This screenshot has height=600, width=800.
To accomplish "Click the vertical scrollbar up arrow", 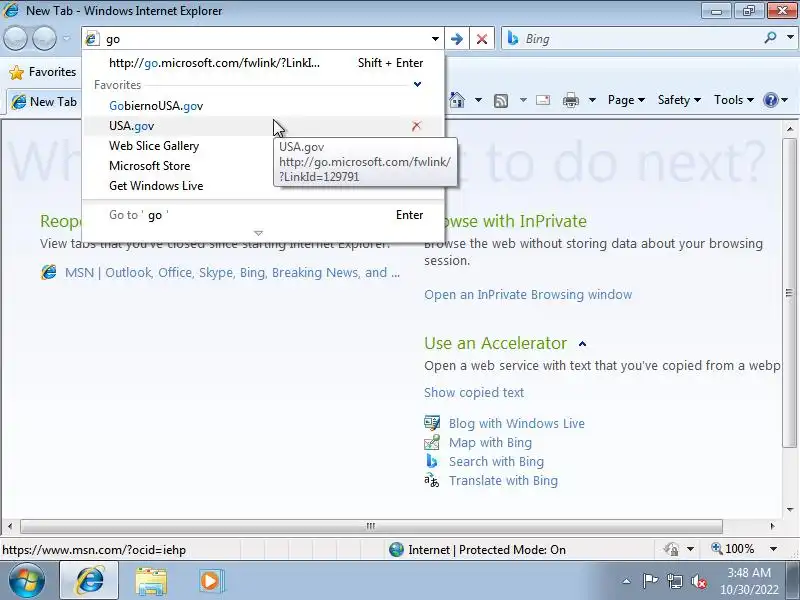I will pos(790,129).
